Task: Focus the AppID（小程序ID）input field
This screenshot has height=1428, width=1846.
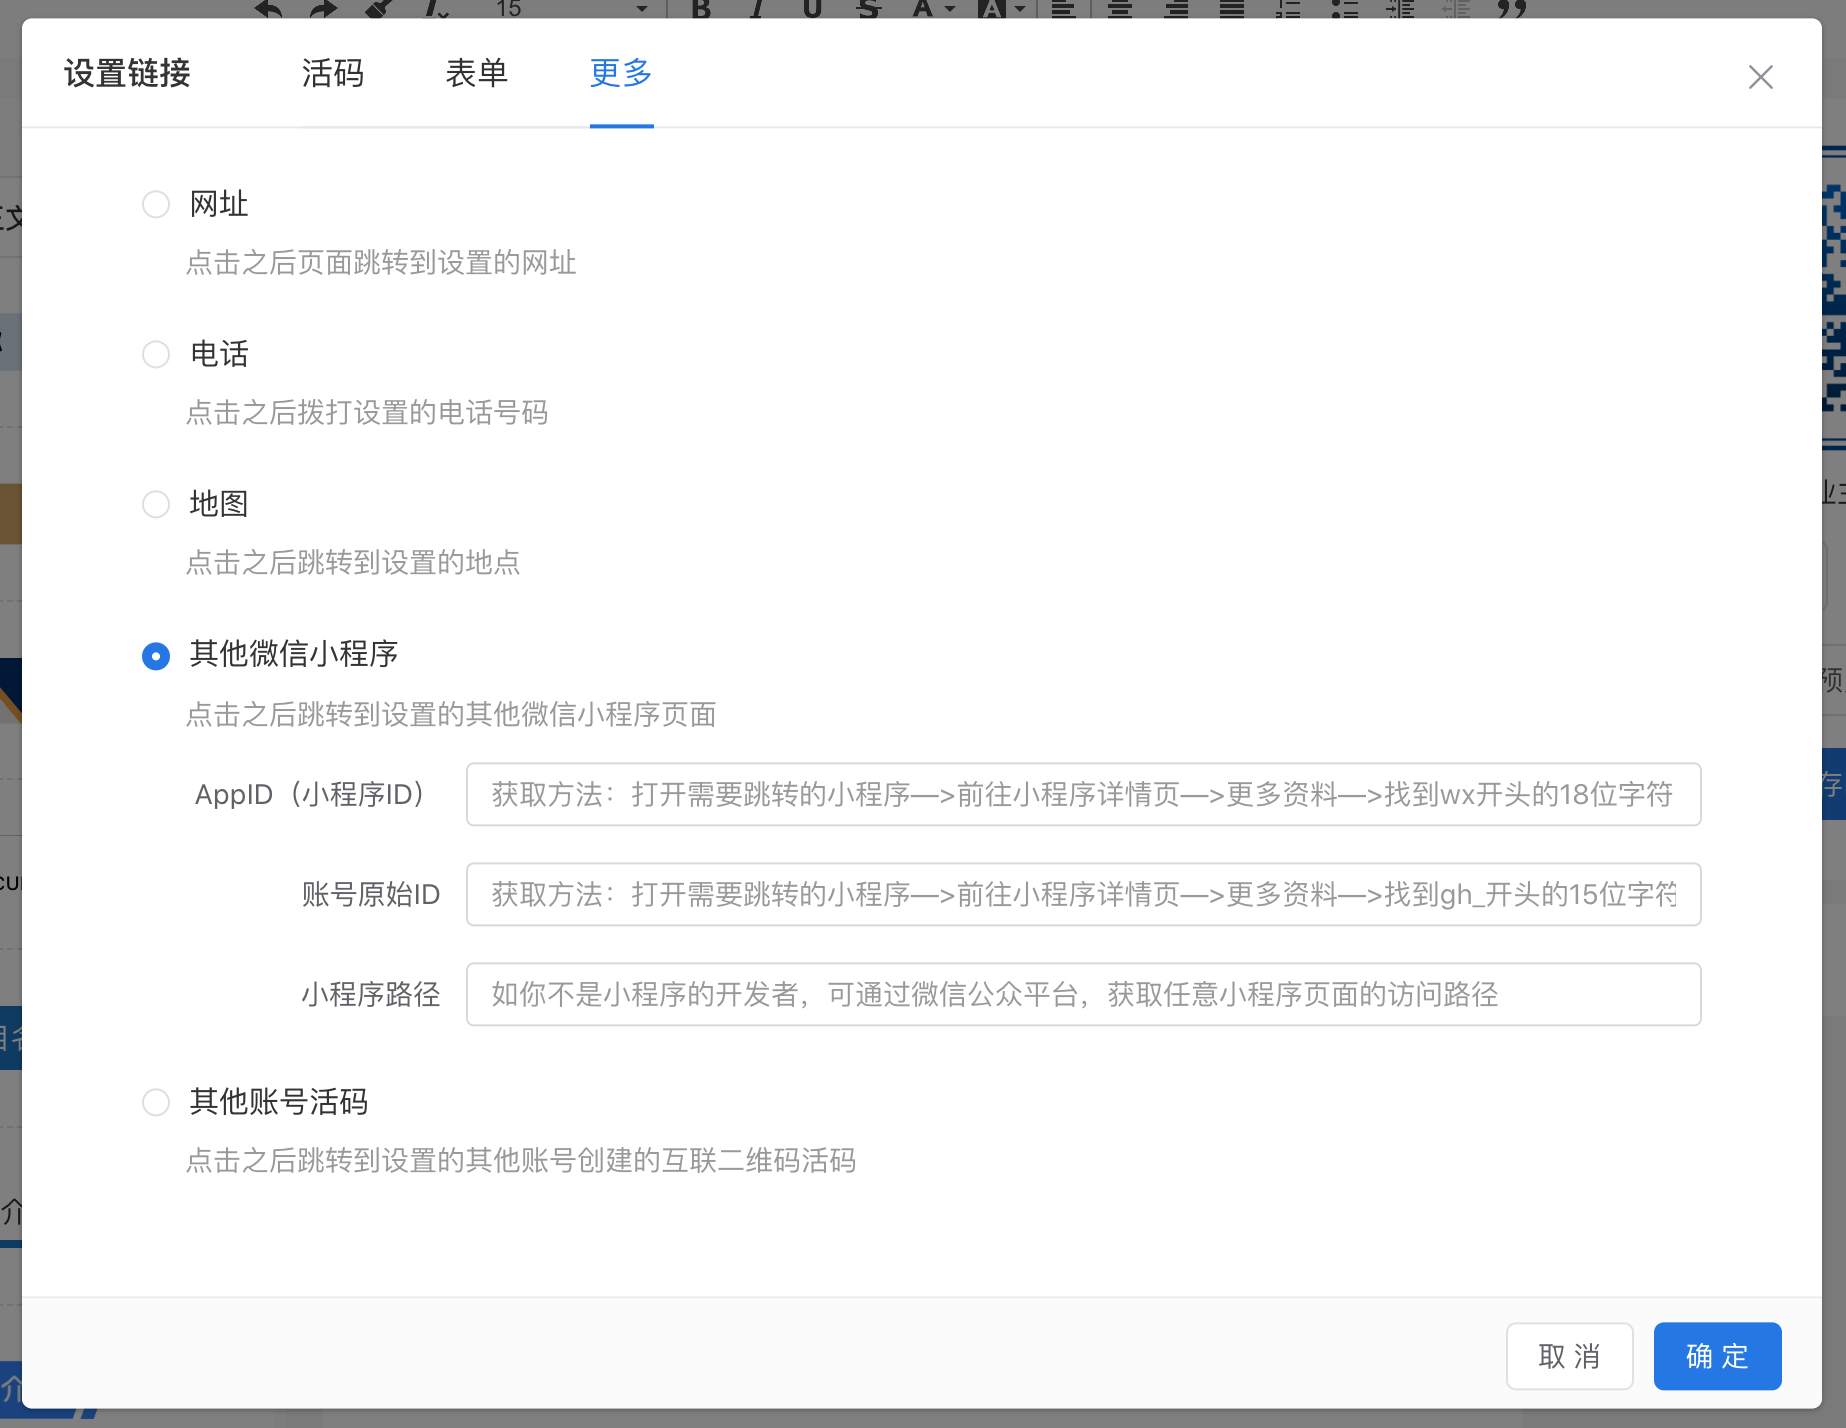Action: click(x=1083, y=795)
